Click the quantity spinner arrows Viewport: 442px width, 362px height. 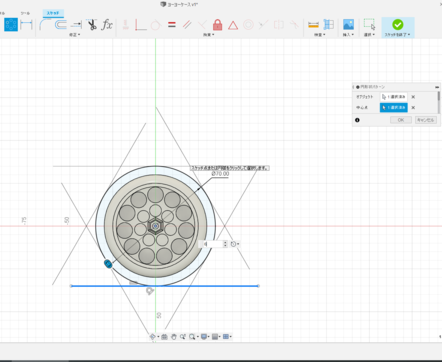[x=225, y=244]
